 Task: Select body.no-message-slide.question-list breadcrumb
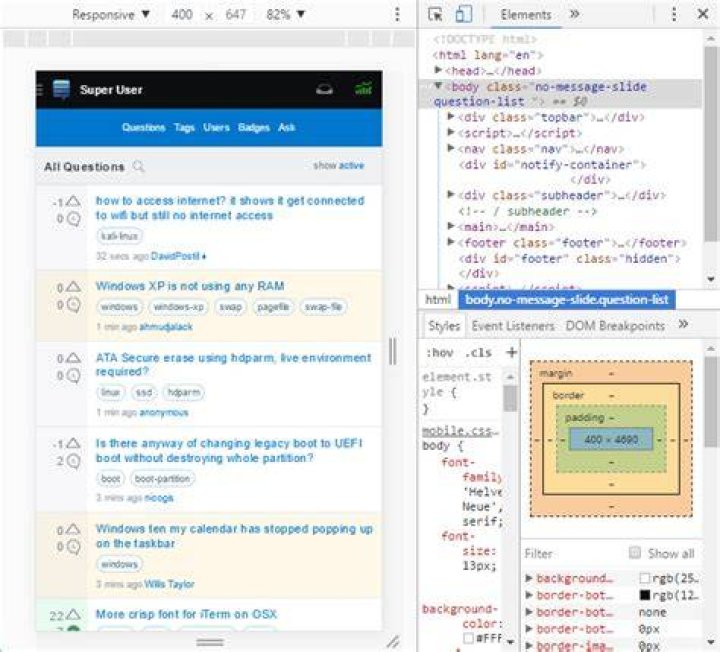click(x=567, y=299)
